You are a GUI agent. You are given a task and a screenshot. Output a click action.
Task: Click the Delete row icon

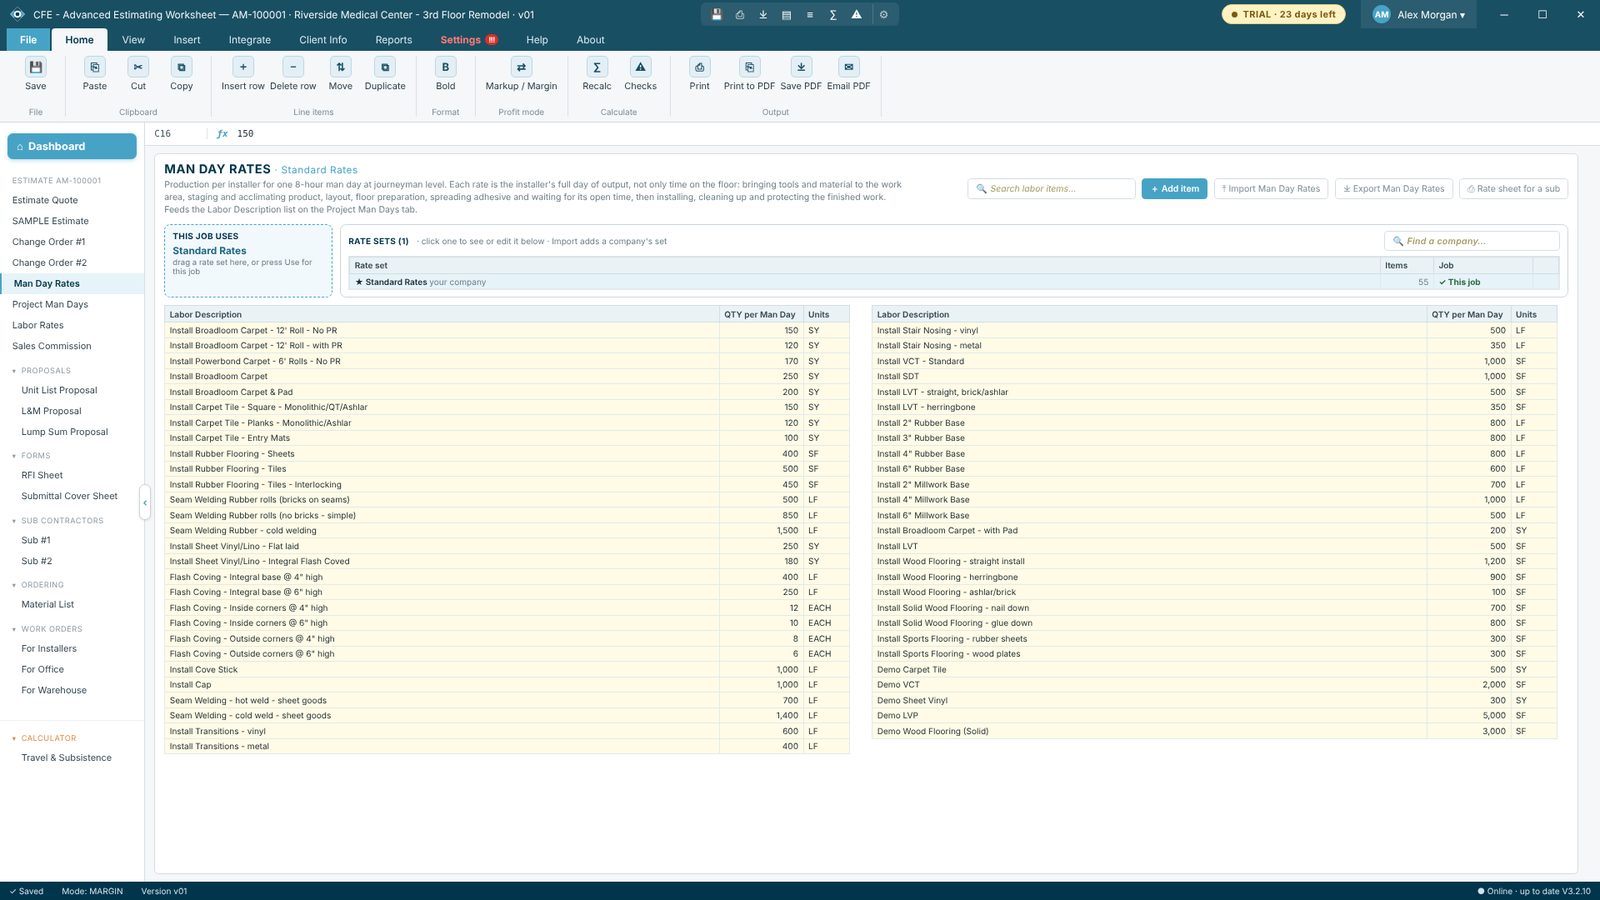pyautogui.click(x=293, y=67)
